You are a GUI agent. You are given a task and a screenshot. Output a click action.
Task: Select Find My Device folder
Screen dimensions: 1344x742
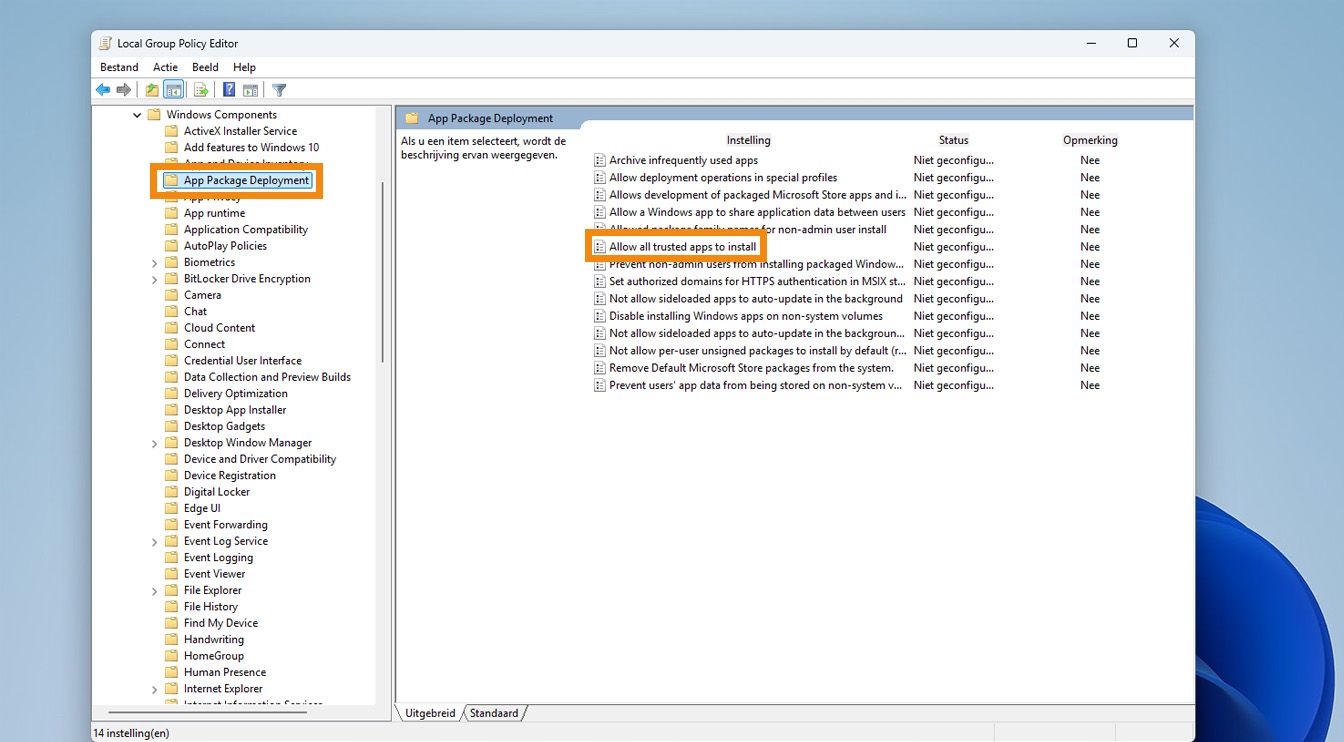220,623
